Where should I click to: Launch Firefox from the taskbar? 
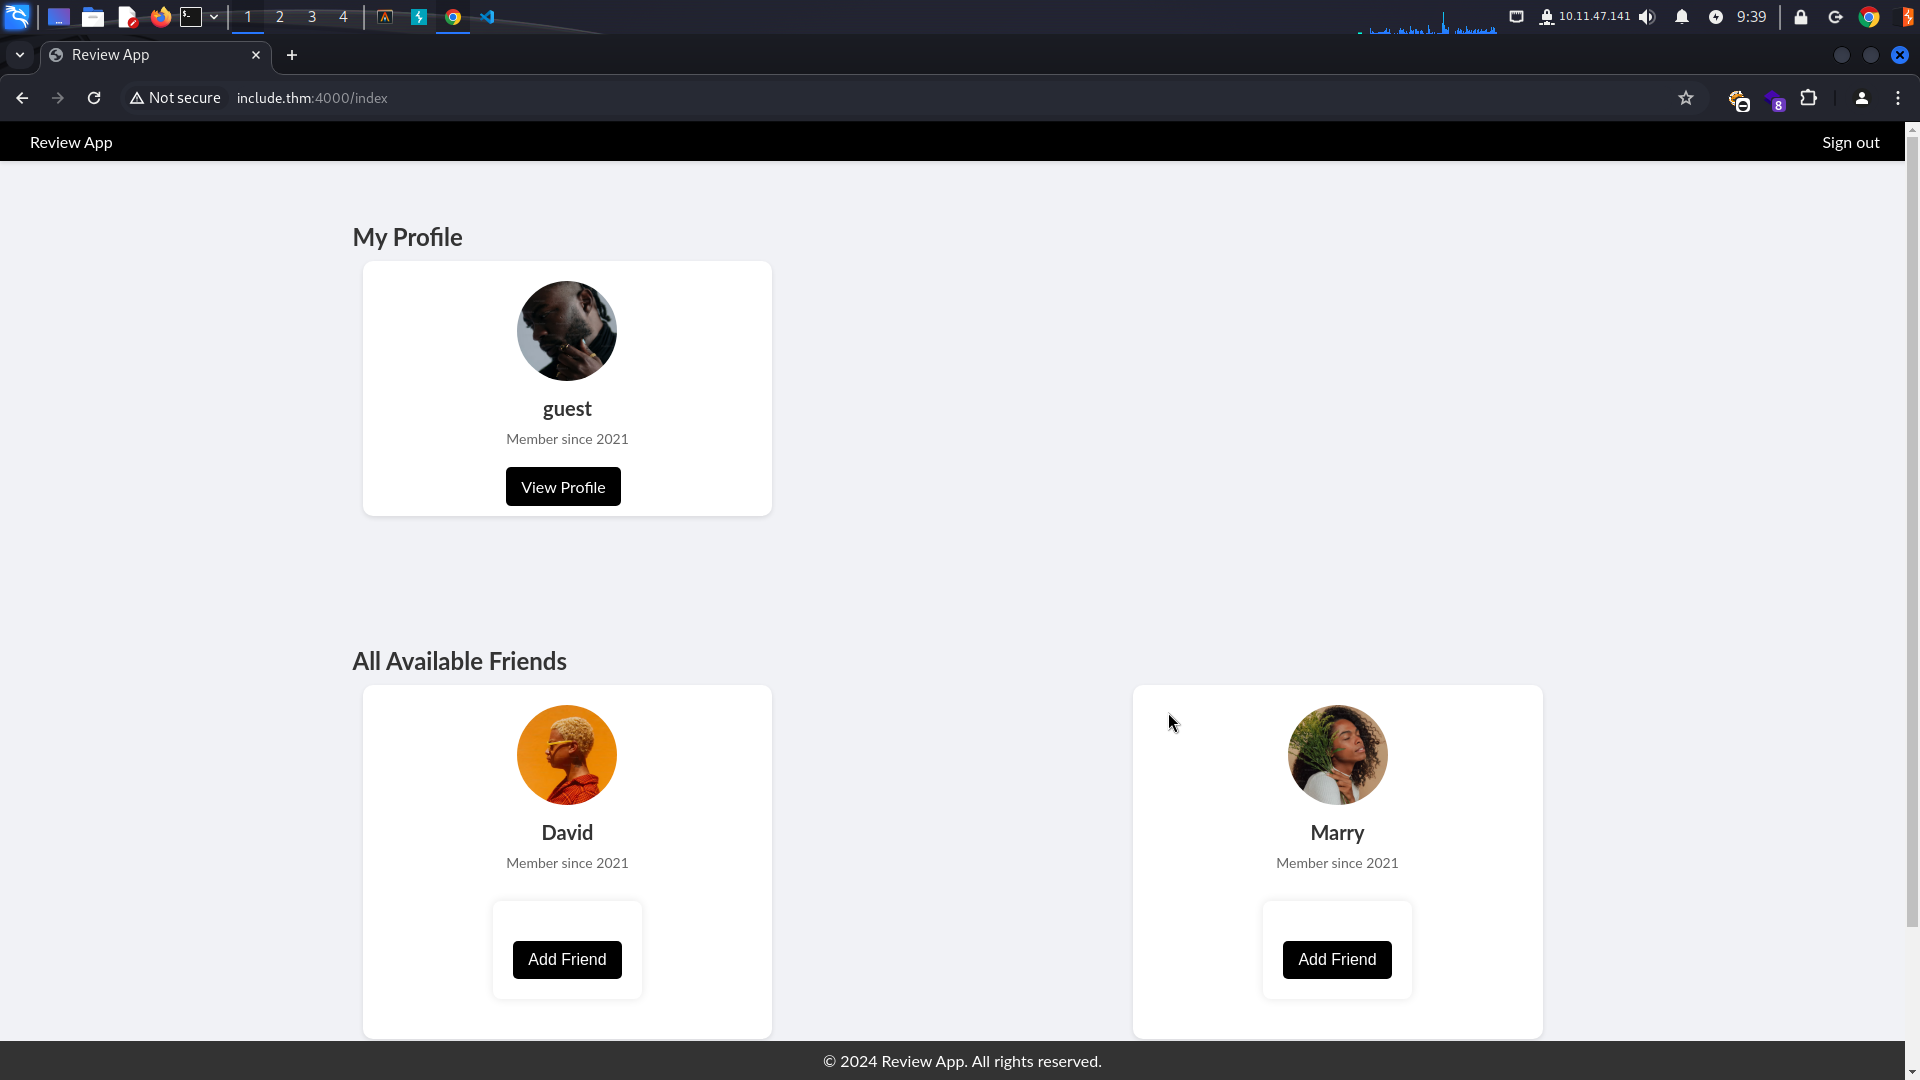160,17
